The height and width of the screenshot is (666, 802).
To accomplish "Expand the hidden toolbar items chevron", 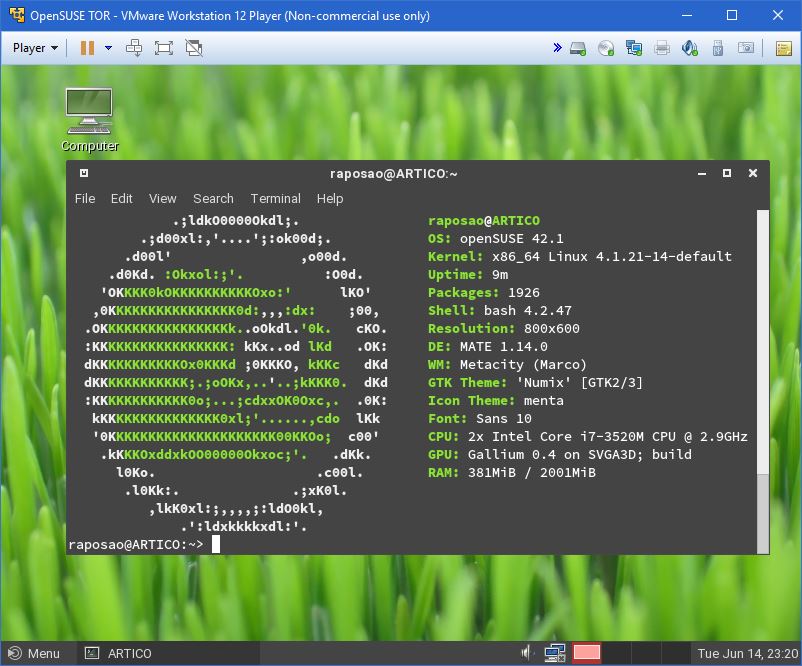I will [x=557, y=46].
